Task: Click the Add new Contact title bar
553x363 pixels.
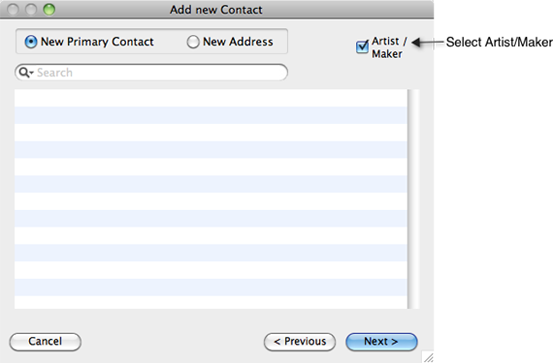Action: click(x=216, y=10)
